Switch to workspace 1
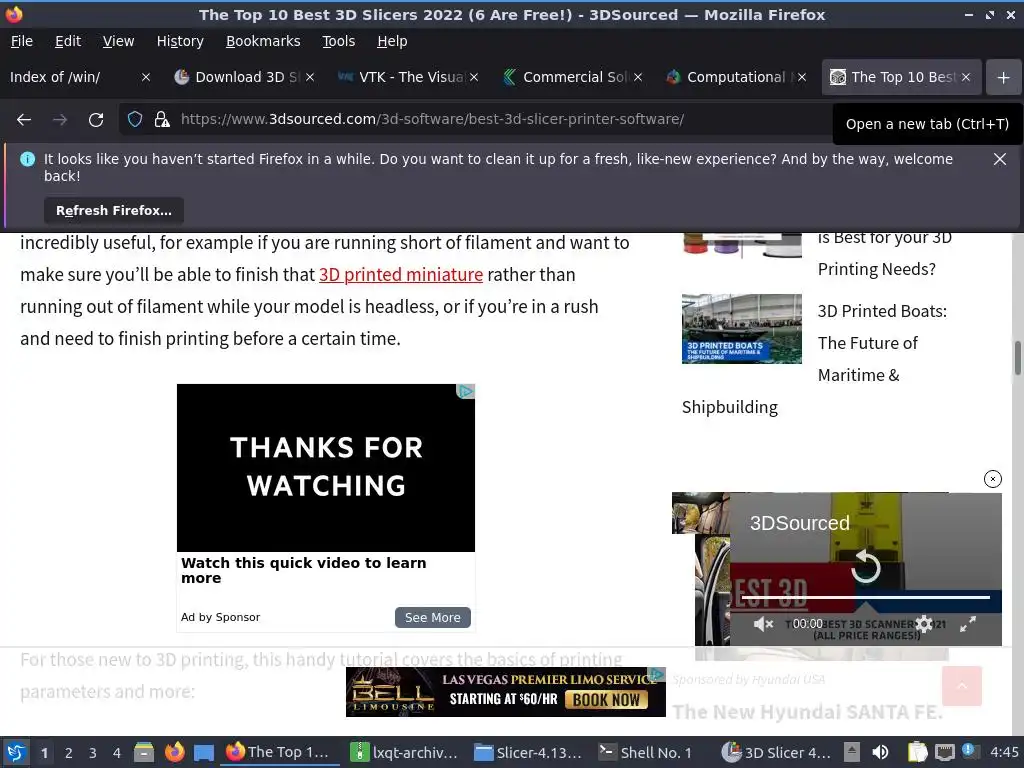The height and width of the screenshot is (768, 1024). tap(44, 752)
